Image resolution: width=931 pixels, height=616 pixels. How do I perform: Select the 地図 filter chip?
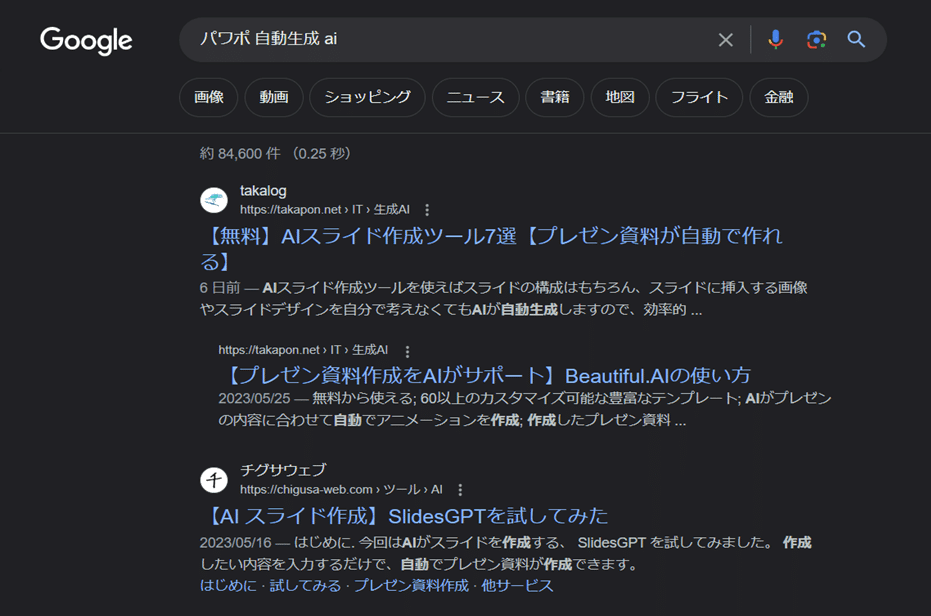point(620,97)
